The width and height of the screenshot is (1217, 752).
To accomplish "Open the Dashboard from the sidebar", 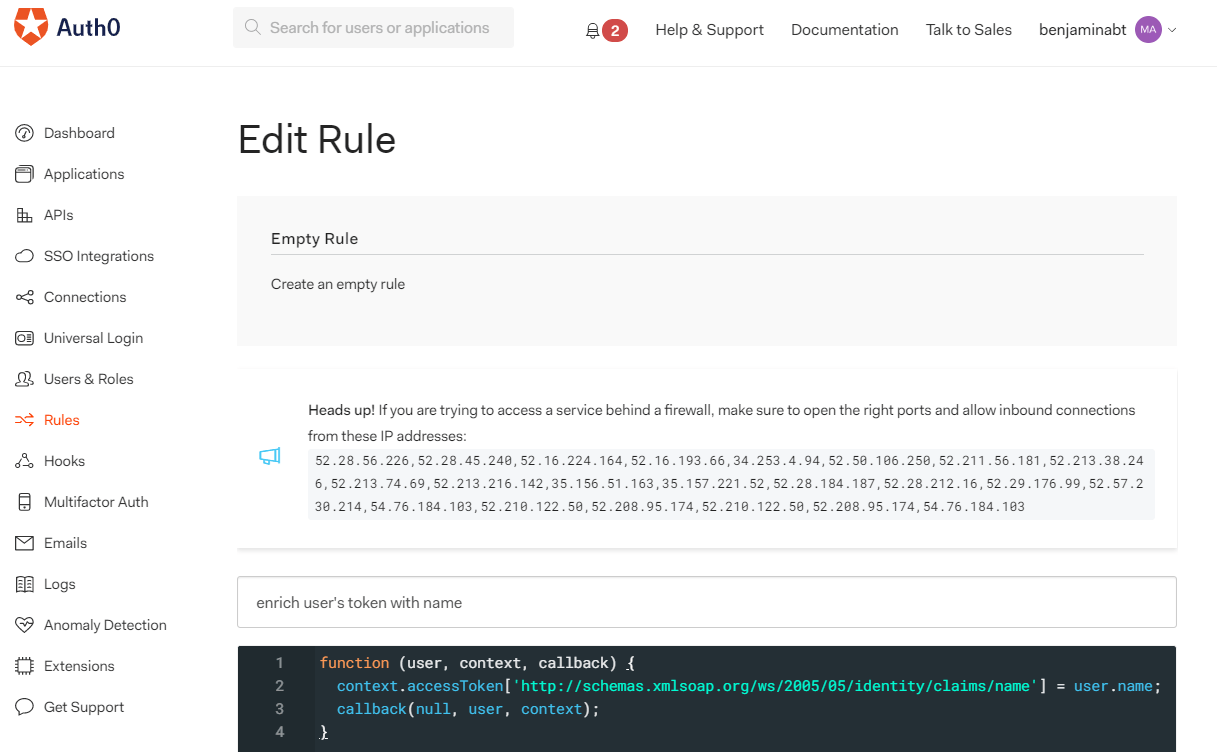I will [79, 132].
